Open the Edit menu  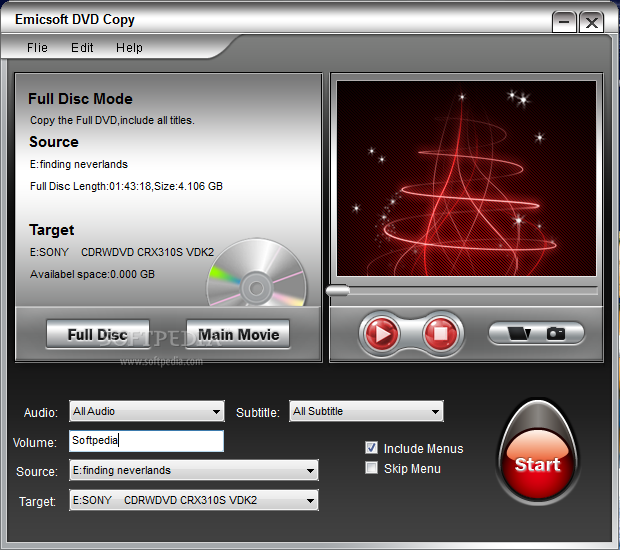click(82, 47)
